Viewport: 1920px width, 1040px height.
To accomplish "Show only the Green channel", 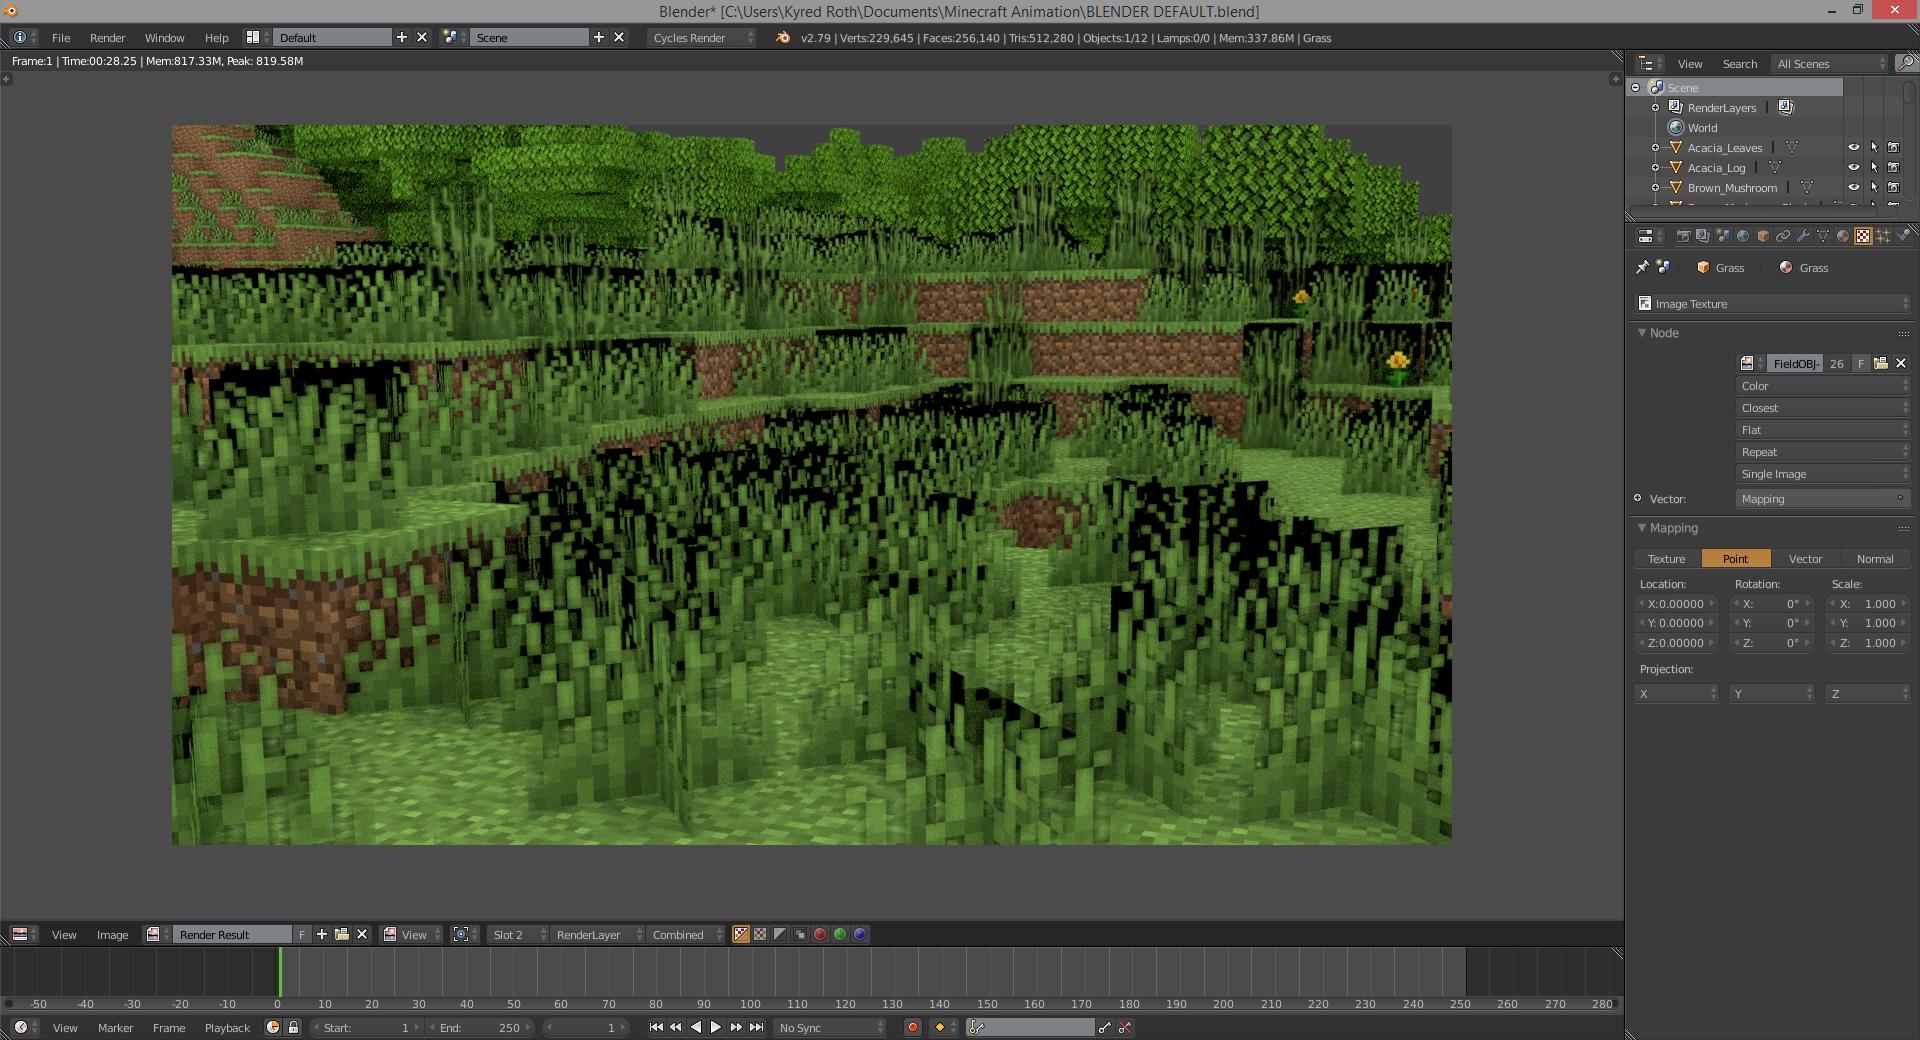I will pos(840,934).
